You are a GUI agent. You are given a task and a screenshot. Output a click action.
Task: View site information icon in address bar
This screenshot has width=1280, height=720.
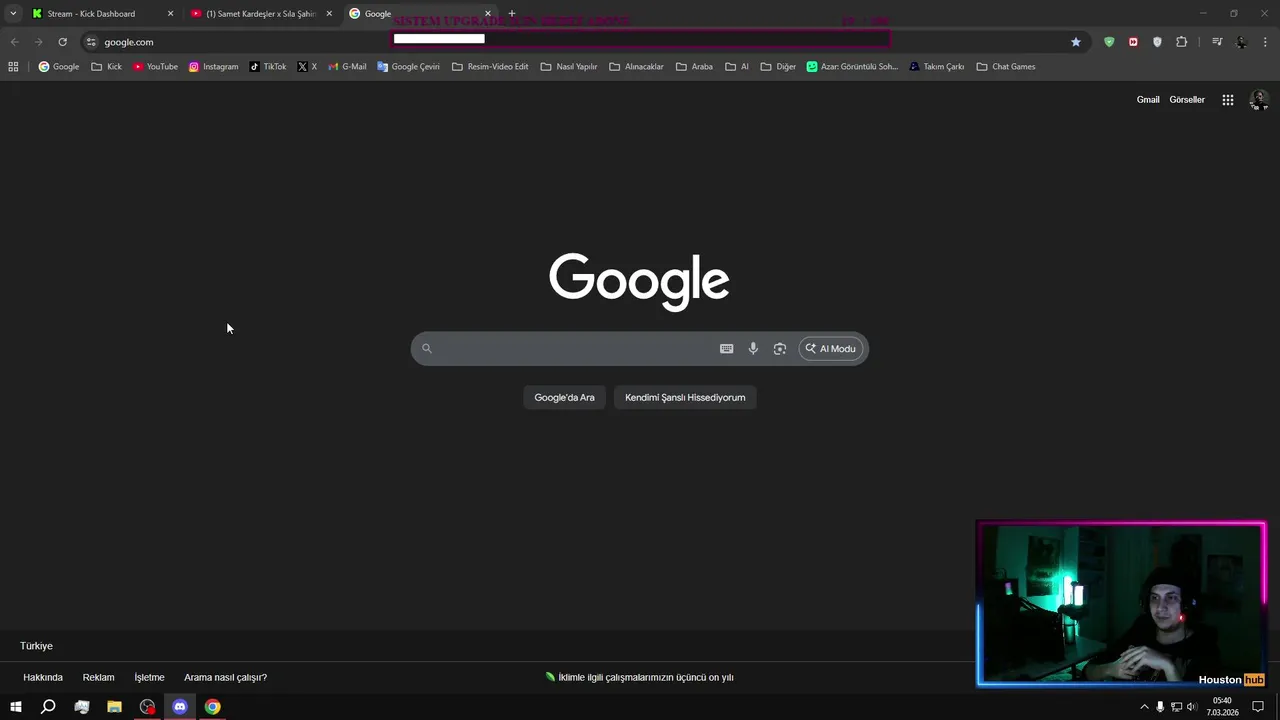pyautogui.click(x=91, y=42)
